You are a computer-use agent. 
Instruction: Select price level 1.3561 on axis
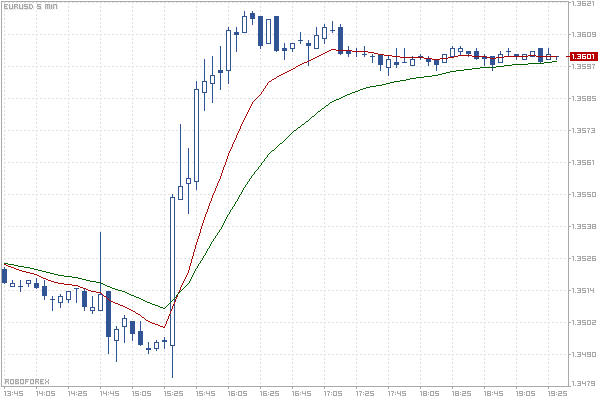pyautogui.click(x=583, y=162)
